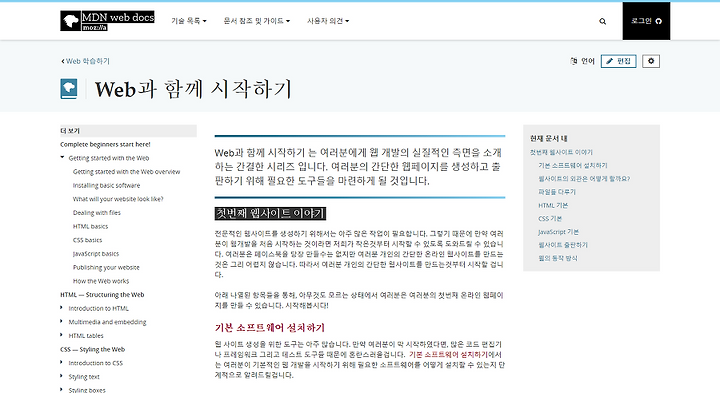This screenshot has height=393, width=720.
Task: Jump to 웹의 동작 방식 in contents
Action: tap(558, 258)
